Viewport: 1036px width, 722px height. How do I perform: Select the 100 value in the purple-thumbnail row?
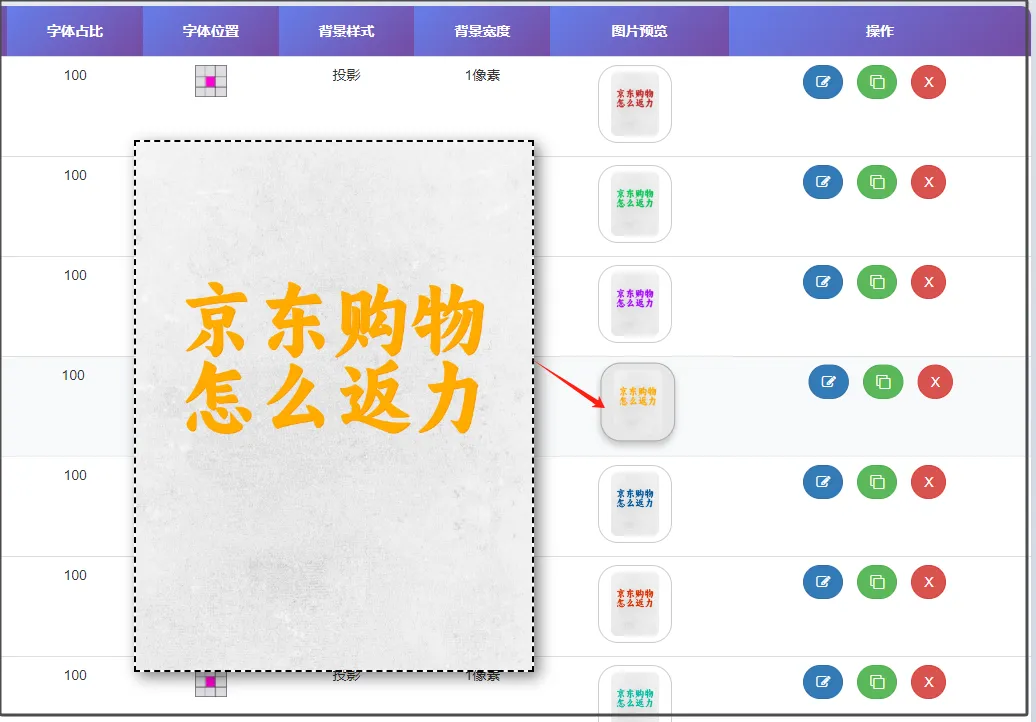coord(75,275)
